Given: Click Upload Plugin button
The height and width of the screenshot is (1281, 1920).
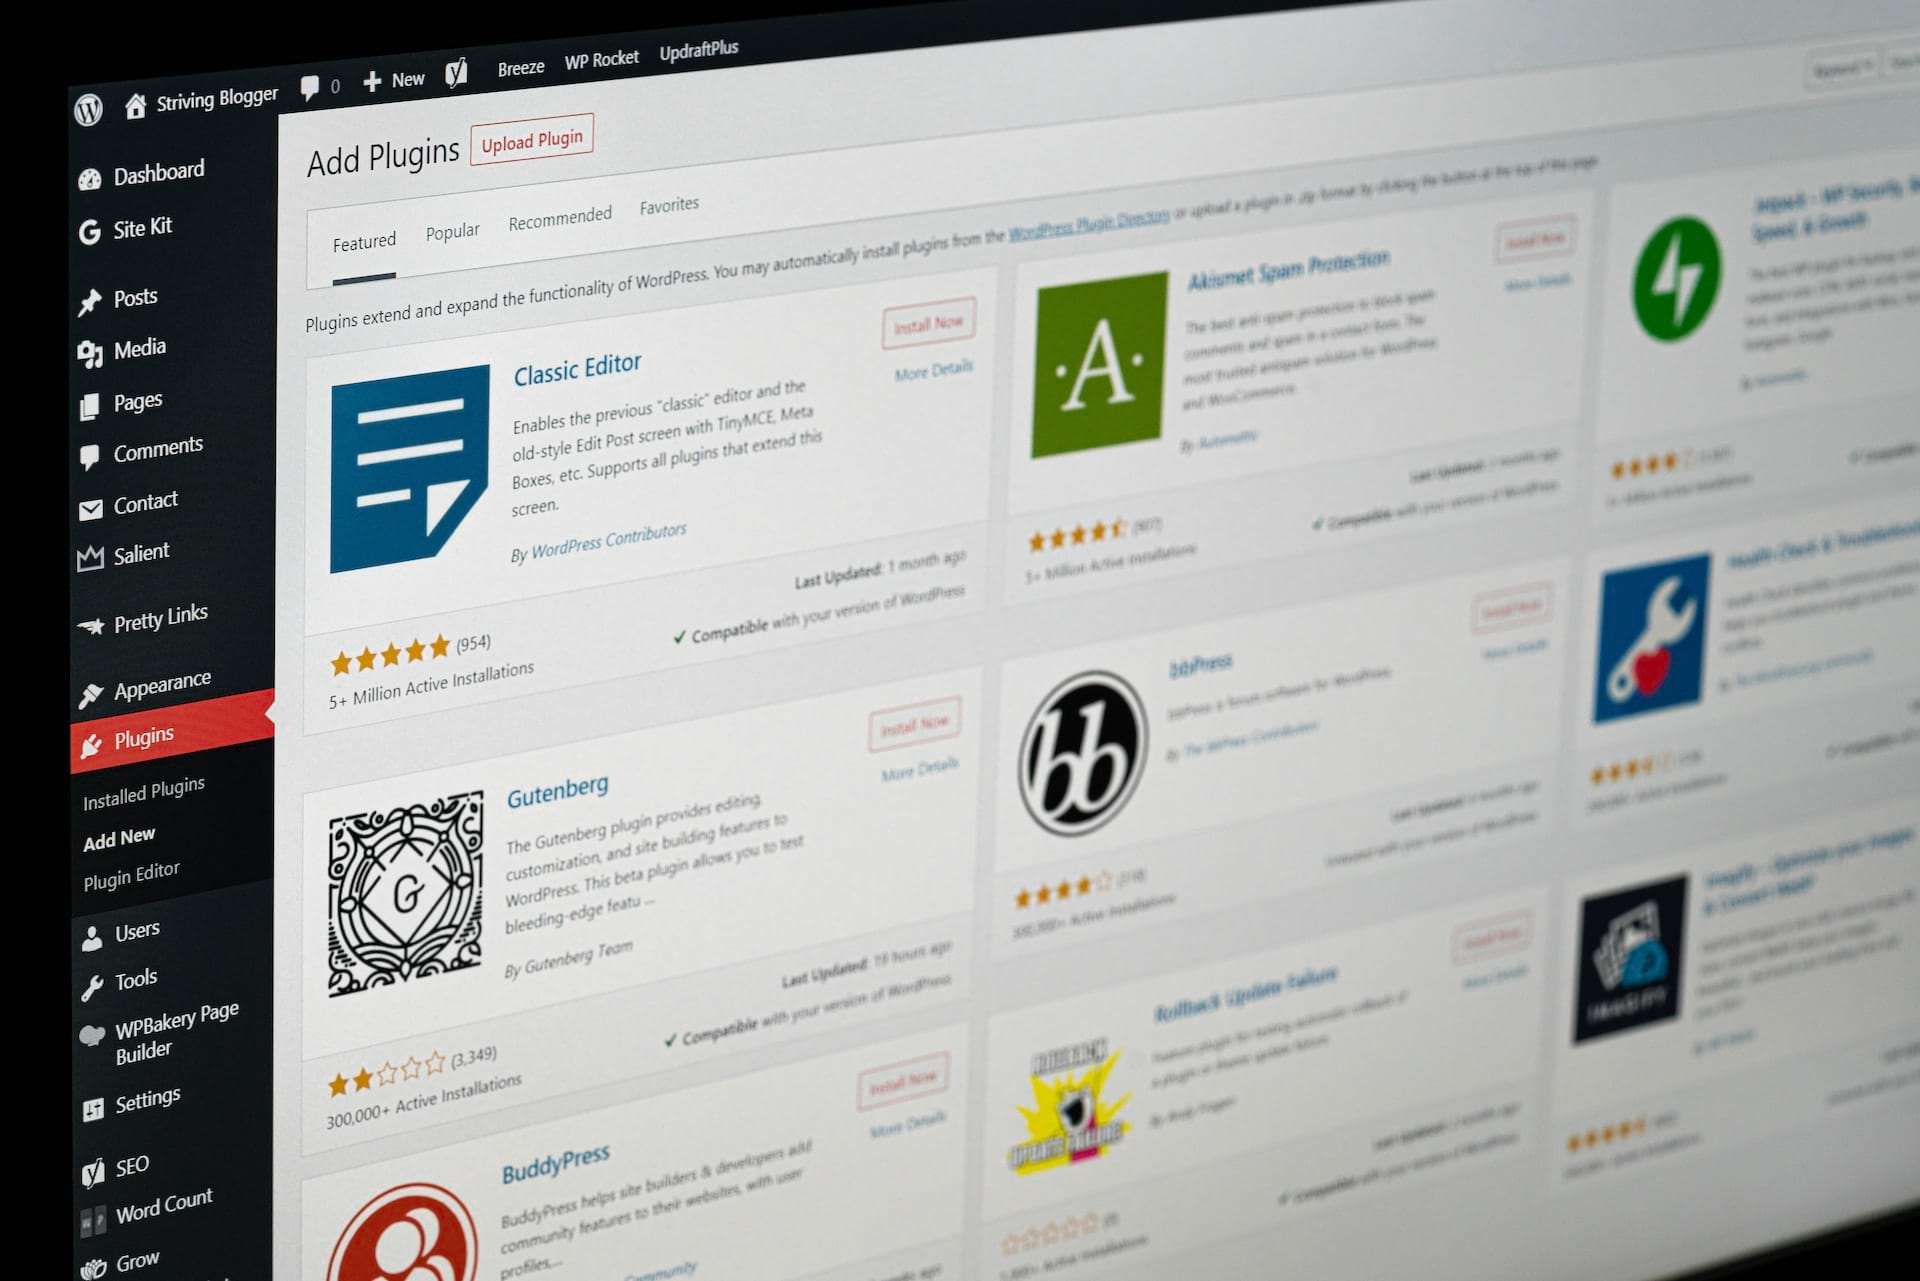Looking at the screenshot, I should pyautogui.click(x=530, y=139).
